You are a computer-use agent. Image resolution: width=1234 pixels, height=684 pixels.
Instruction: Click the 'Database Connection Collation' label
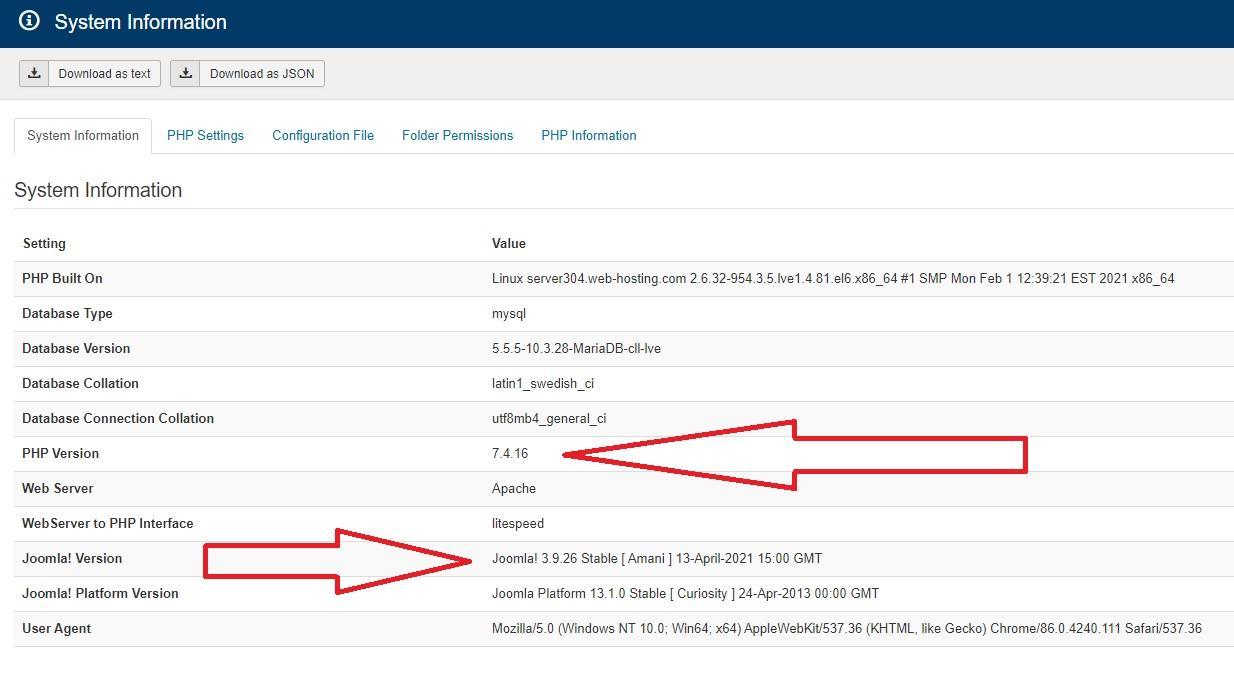coord(118,418)
